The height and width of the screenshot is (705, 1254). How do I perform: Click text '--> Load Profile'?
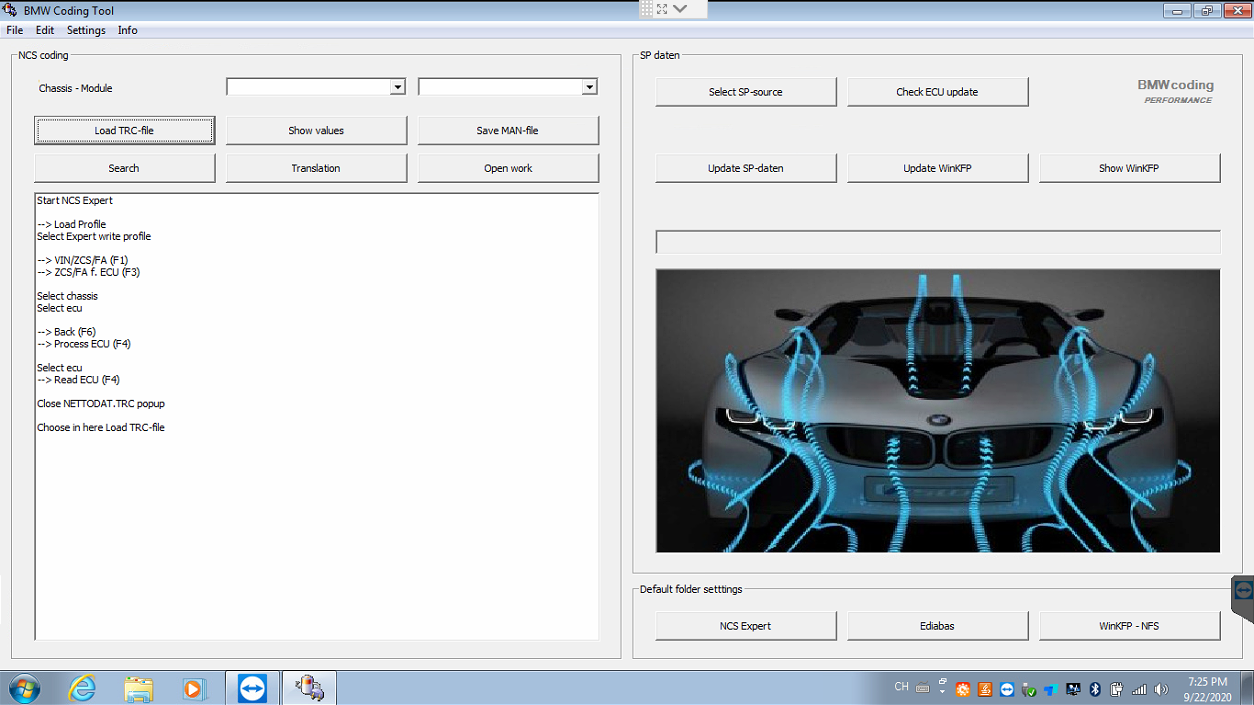71,224
